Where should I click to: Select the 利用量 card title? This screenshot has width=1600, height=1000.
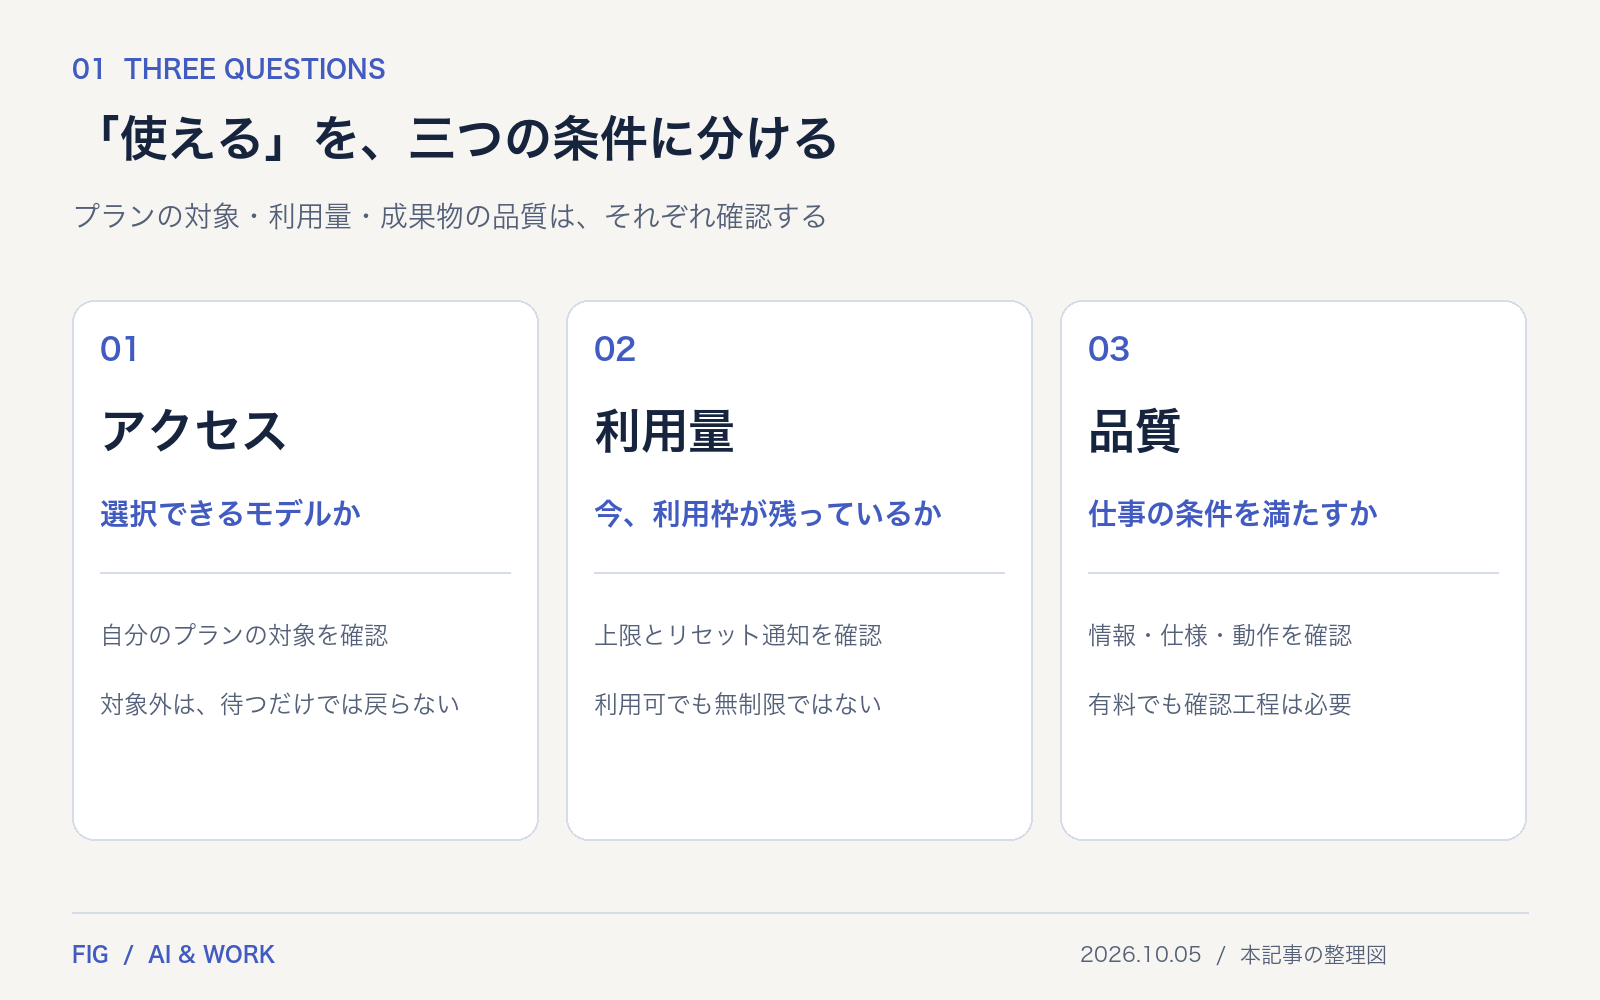pyautogui.click(x=664, y=431)
